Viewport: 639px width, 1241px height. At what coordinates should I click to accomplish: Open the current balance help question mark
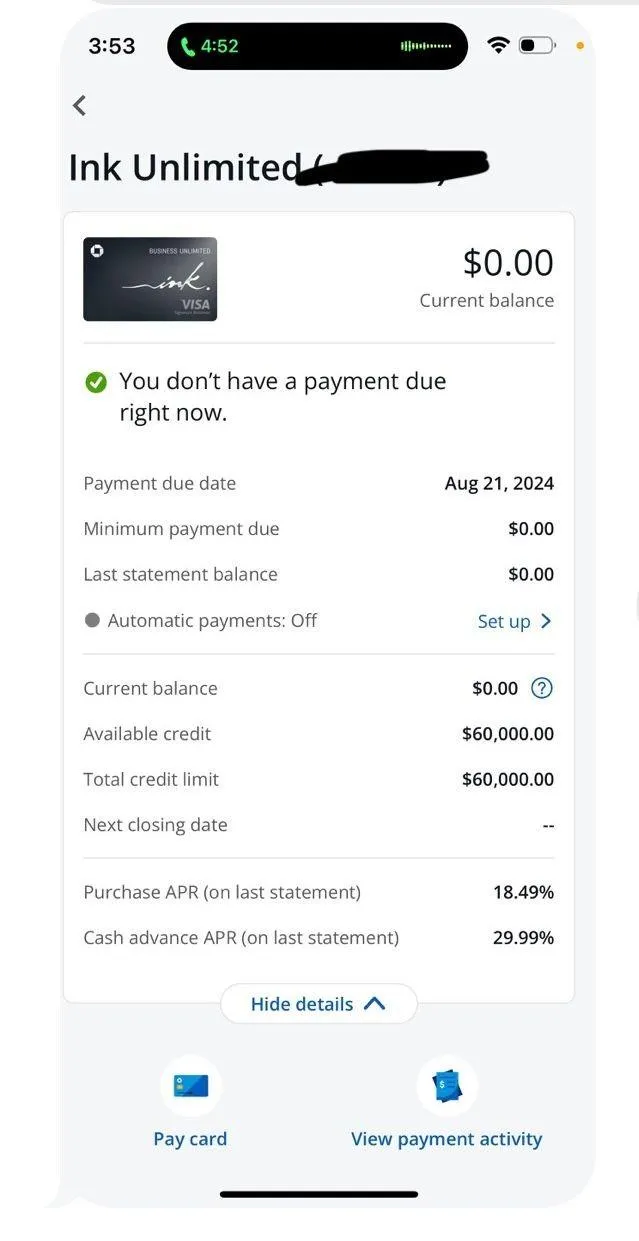[541, 688]
